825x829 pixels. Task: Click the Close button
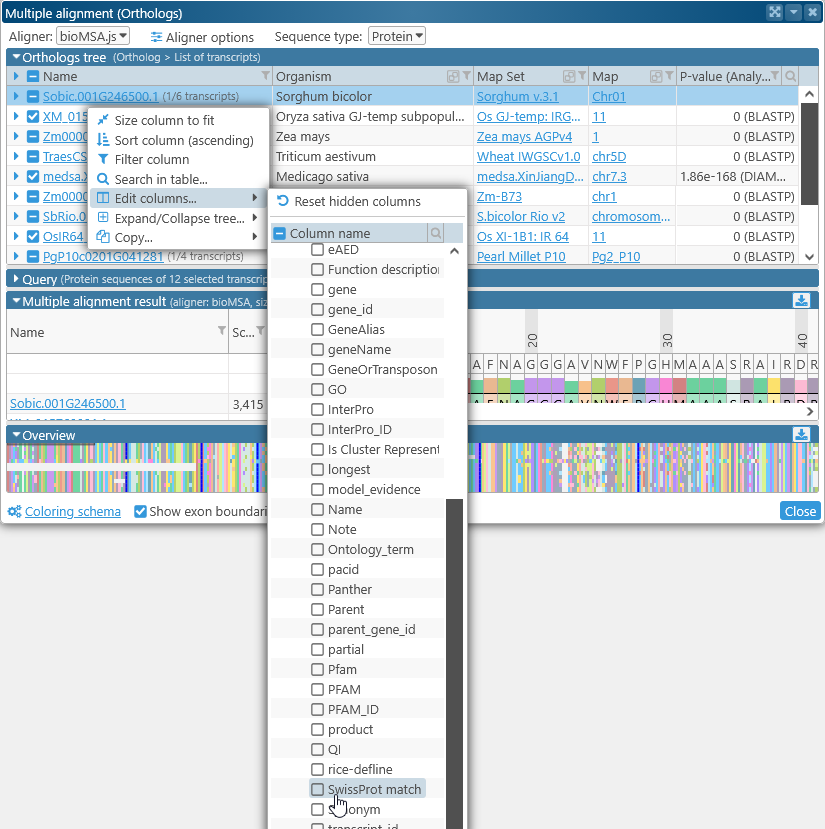click(x=799, y=511)
